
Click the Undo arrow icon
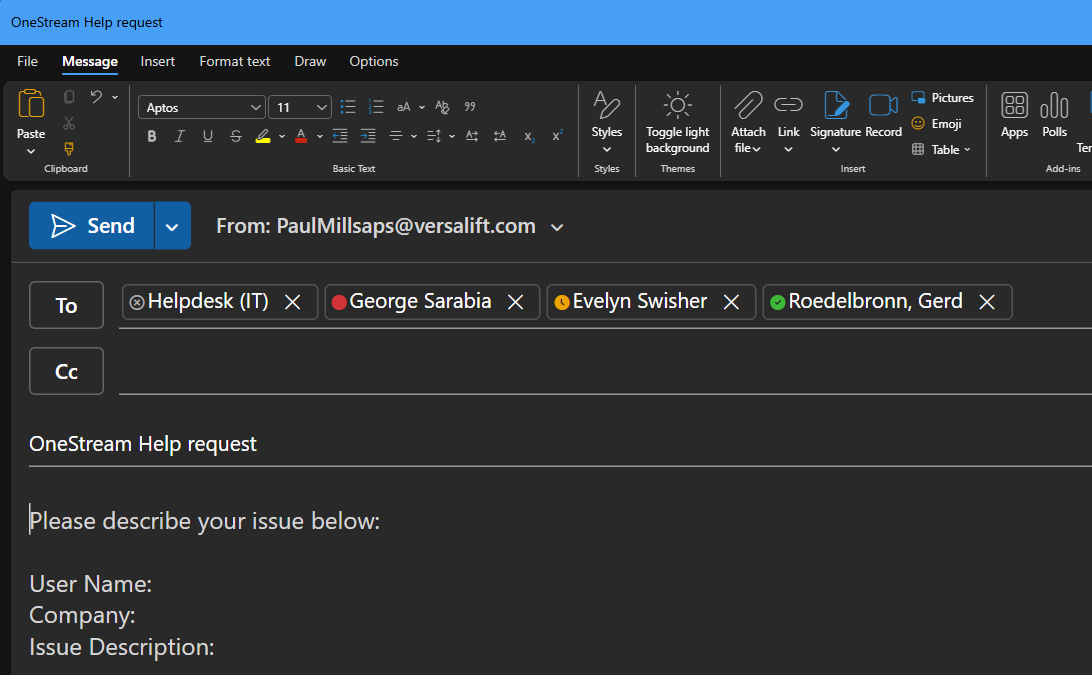coord(96,97)
